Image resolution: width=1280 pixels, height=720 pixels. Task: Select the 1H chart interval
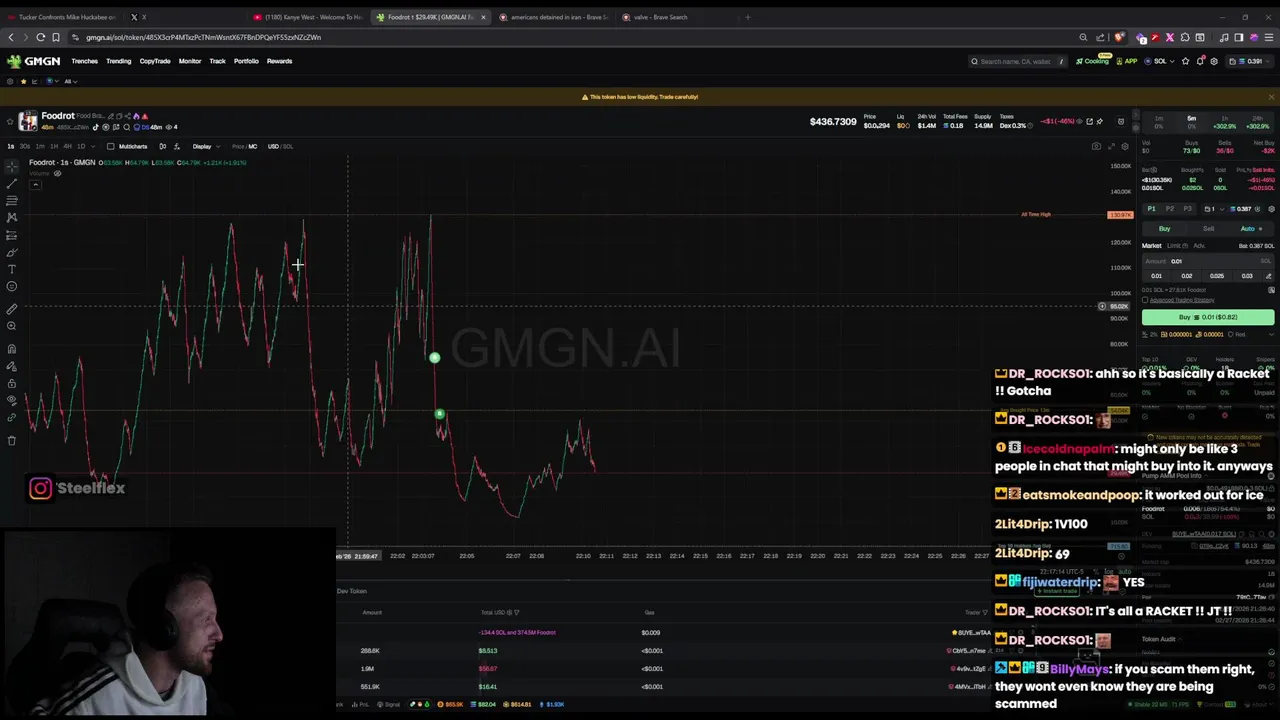54,147
